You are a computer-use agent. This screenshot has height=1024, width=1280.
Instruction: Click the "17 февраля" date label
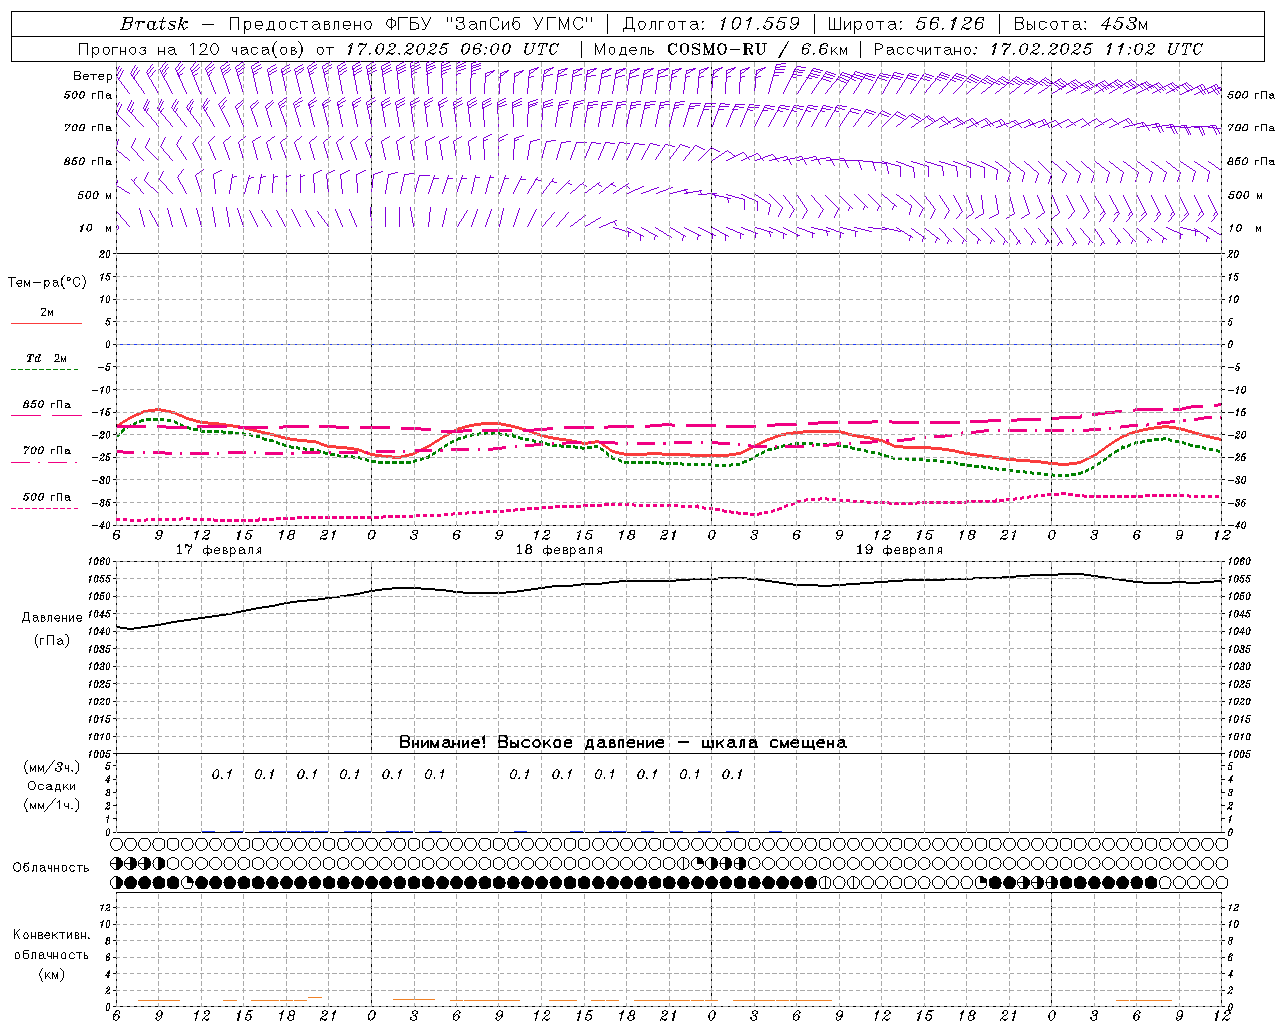[x=219, y=550]
